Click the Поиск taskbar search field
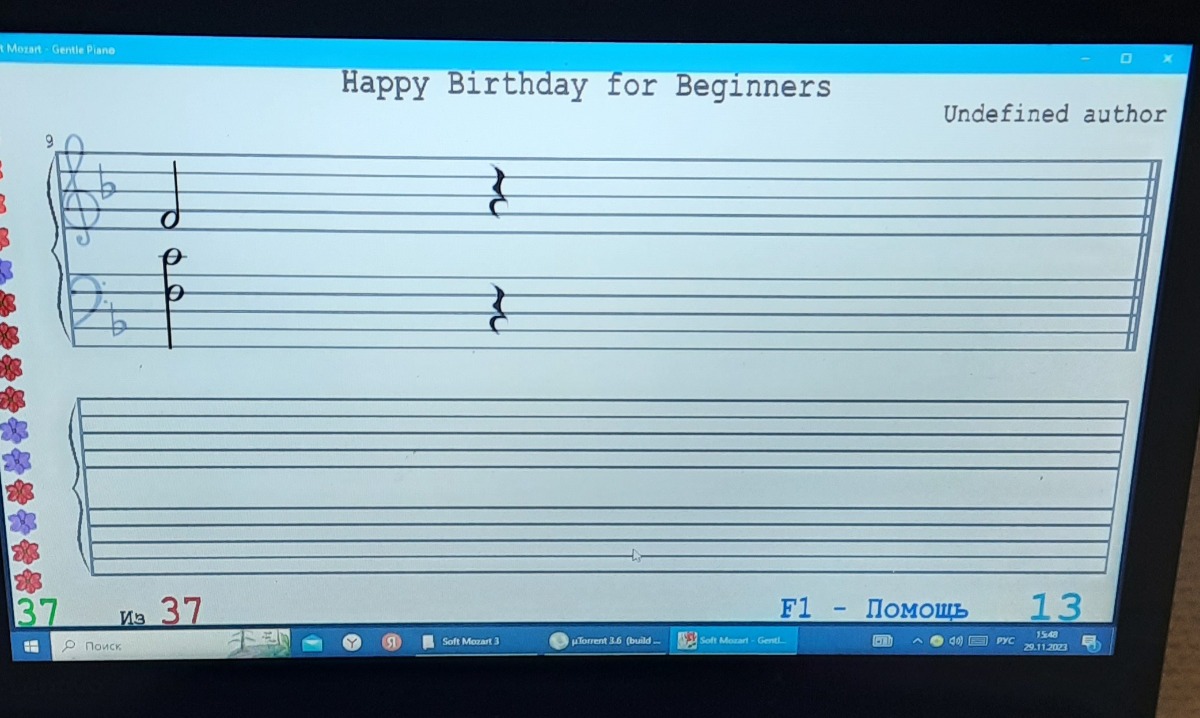 click(x=170, y=644)
